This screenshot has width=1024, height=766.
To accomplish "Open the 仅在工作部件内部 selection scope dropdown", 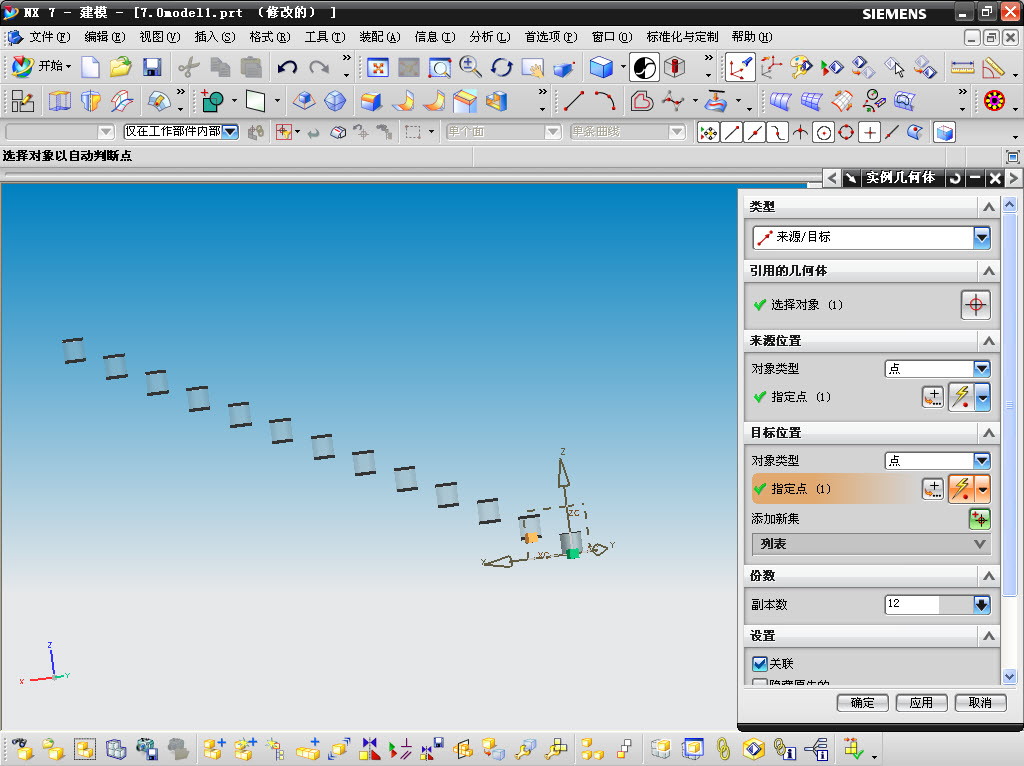I will (230, 132).
